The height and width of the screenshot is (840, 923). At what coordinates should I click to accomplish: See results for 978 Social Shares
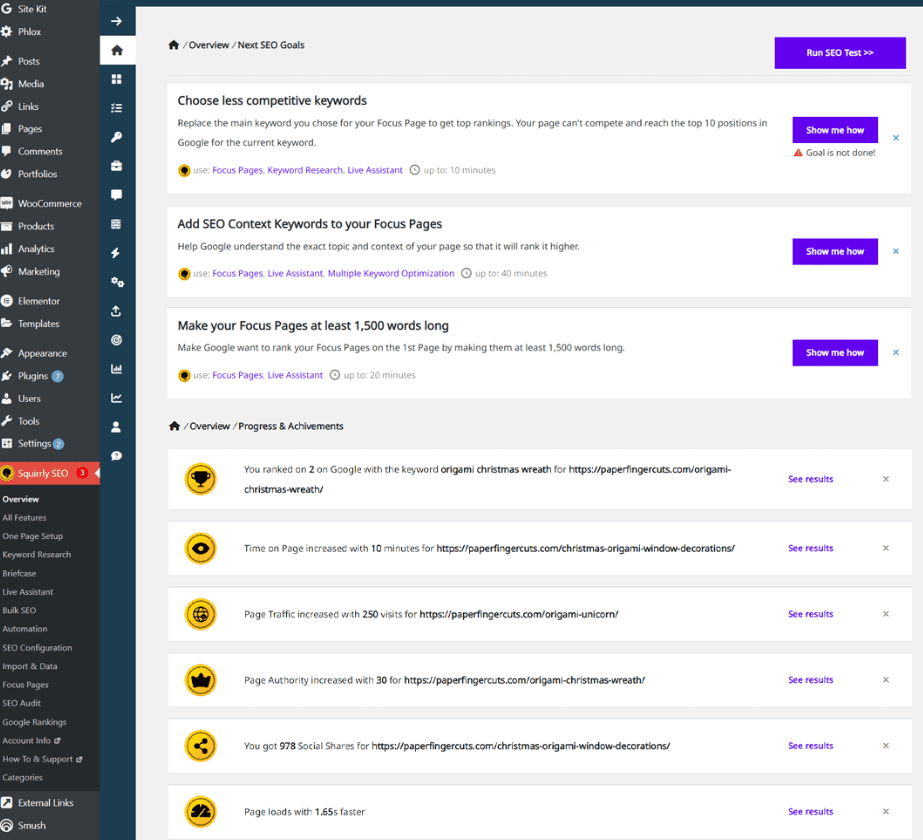811,746
